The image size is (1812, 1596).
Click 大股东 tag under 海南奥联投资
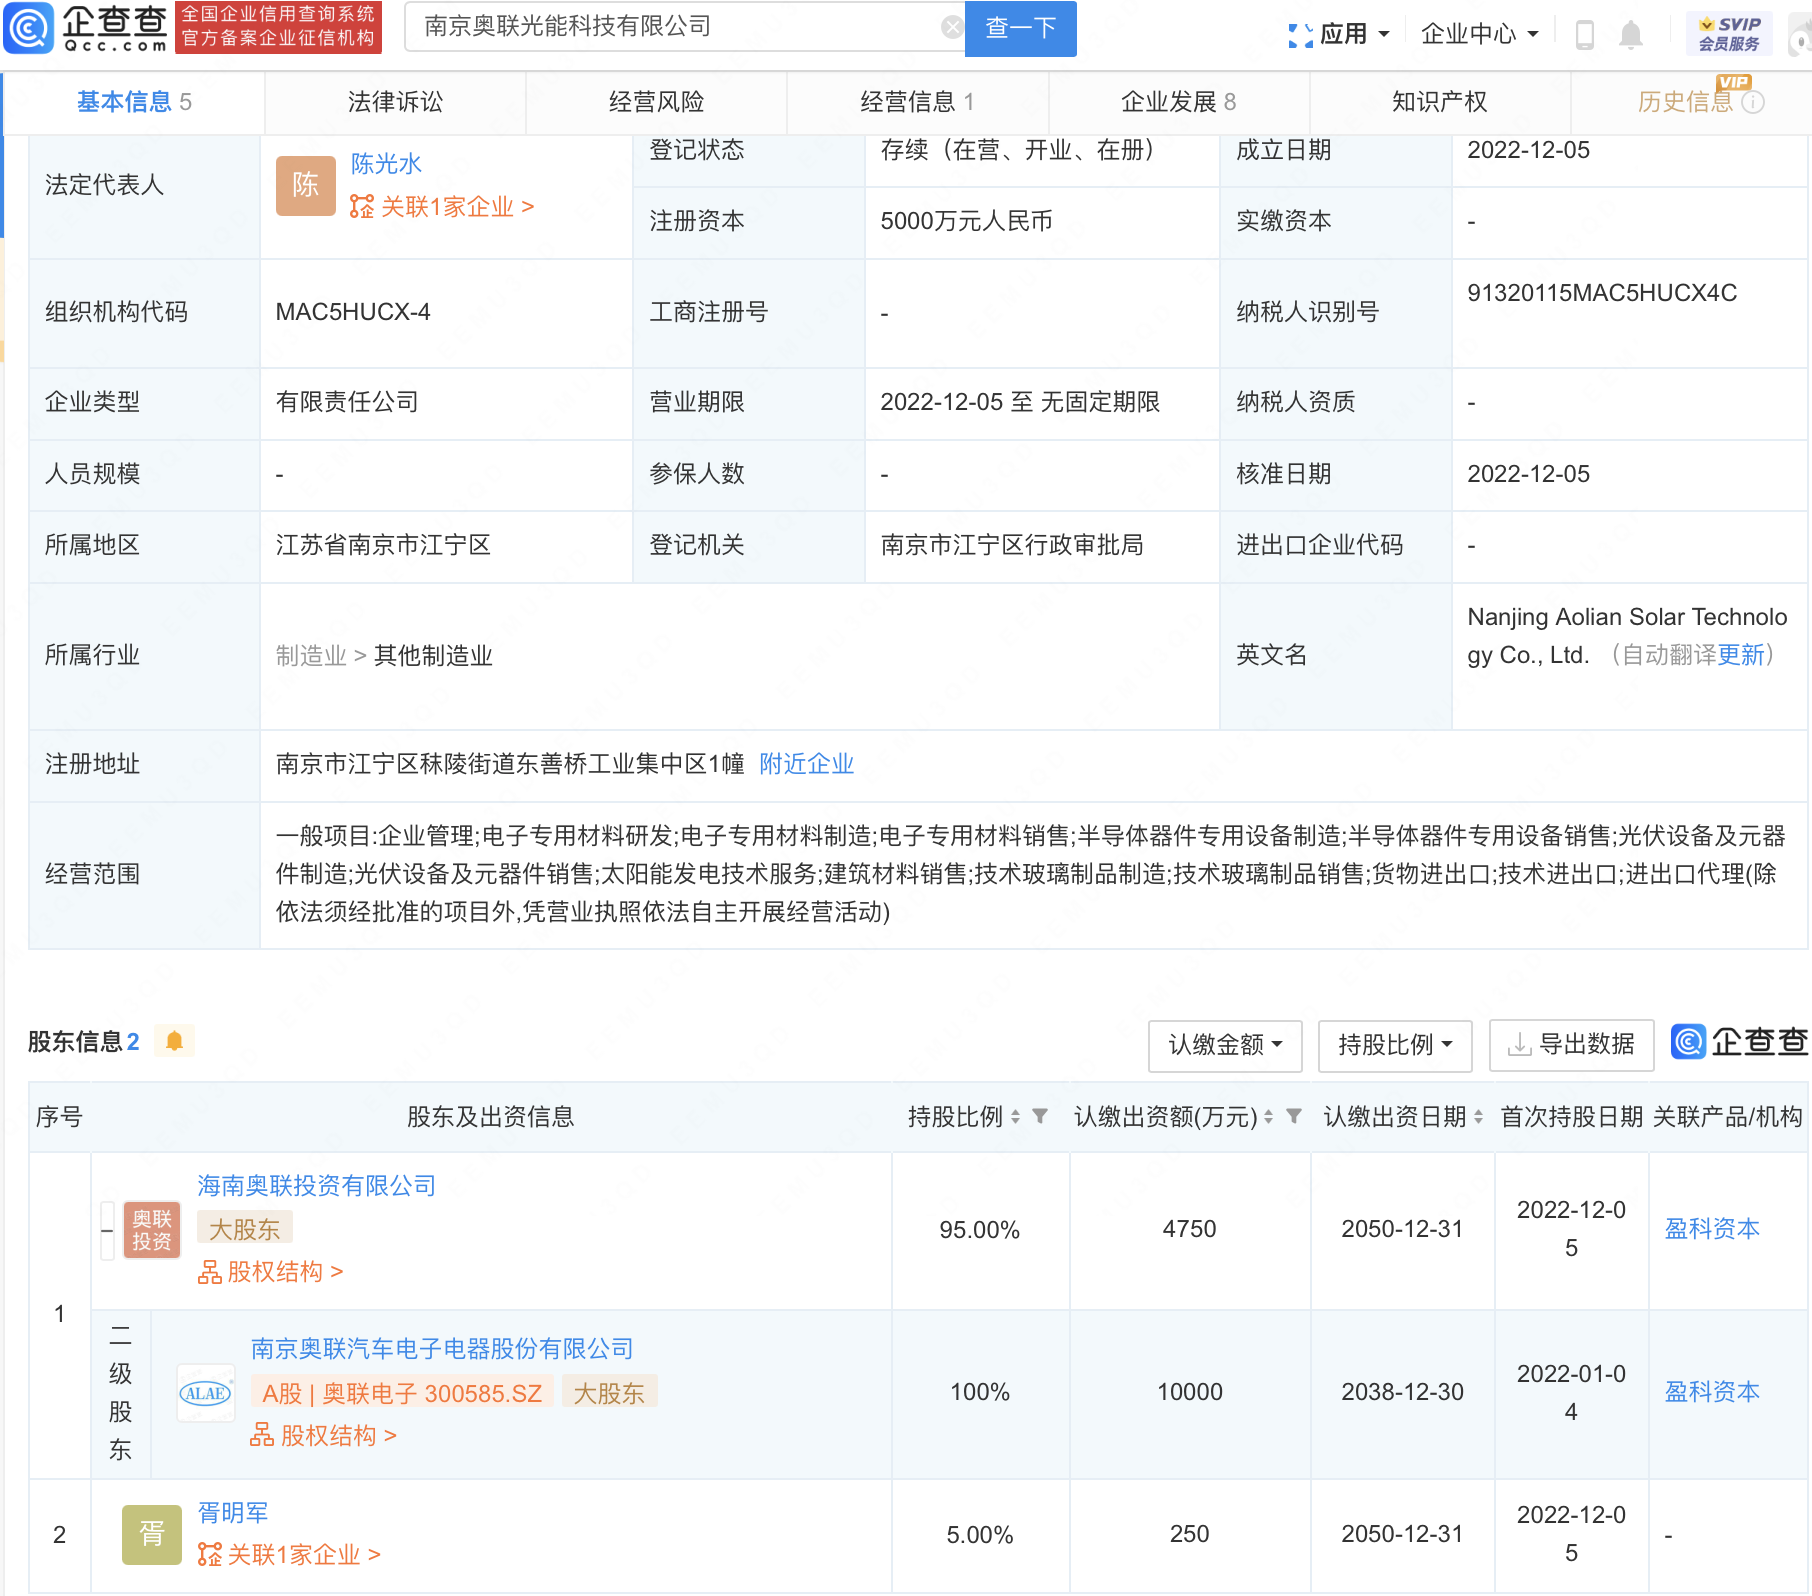pos(245,1229)
